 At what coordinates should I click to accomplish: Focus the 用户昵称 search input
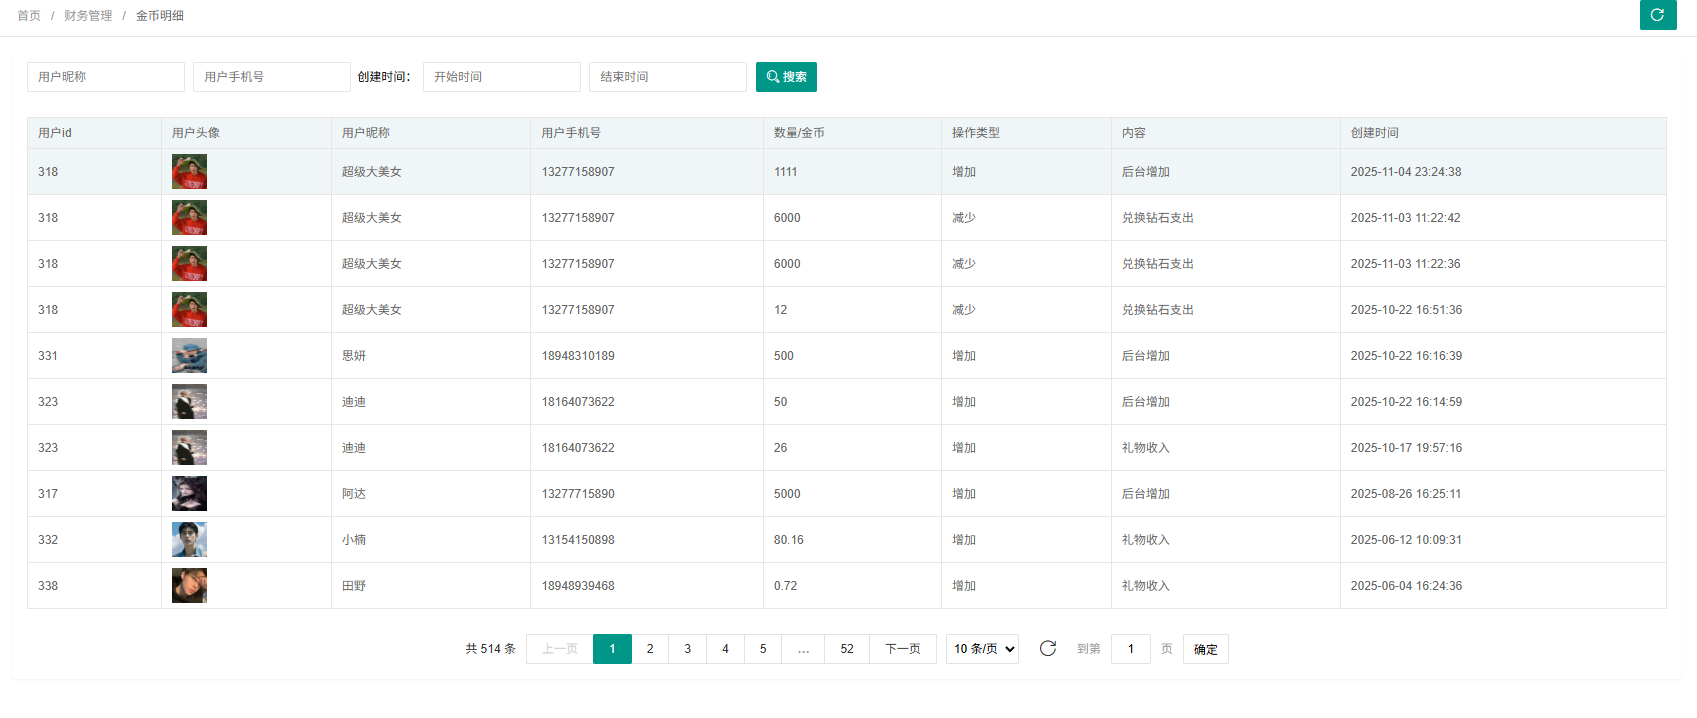105,77
